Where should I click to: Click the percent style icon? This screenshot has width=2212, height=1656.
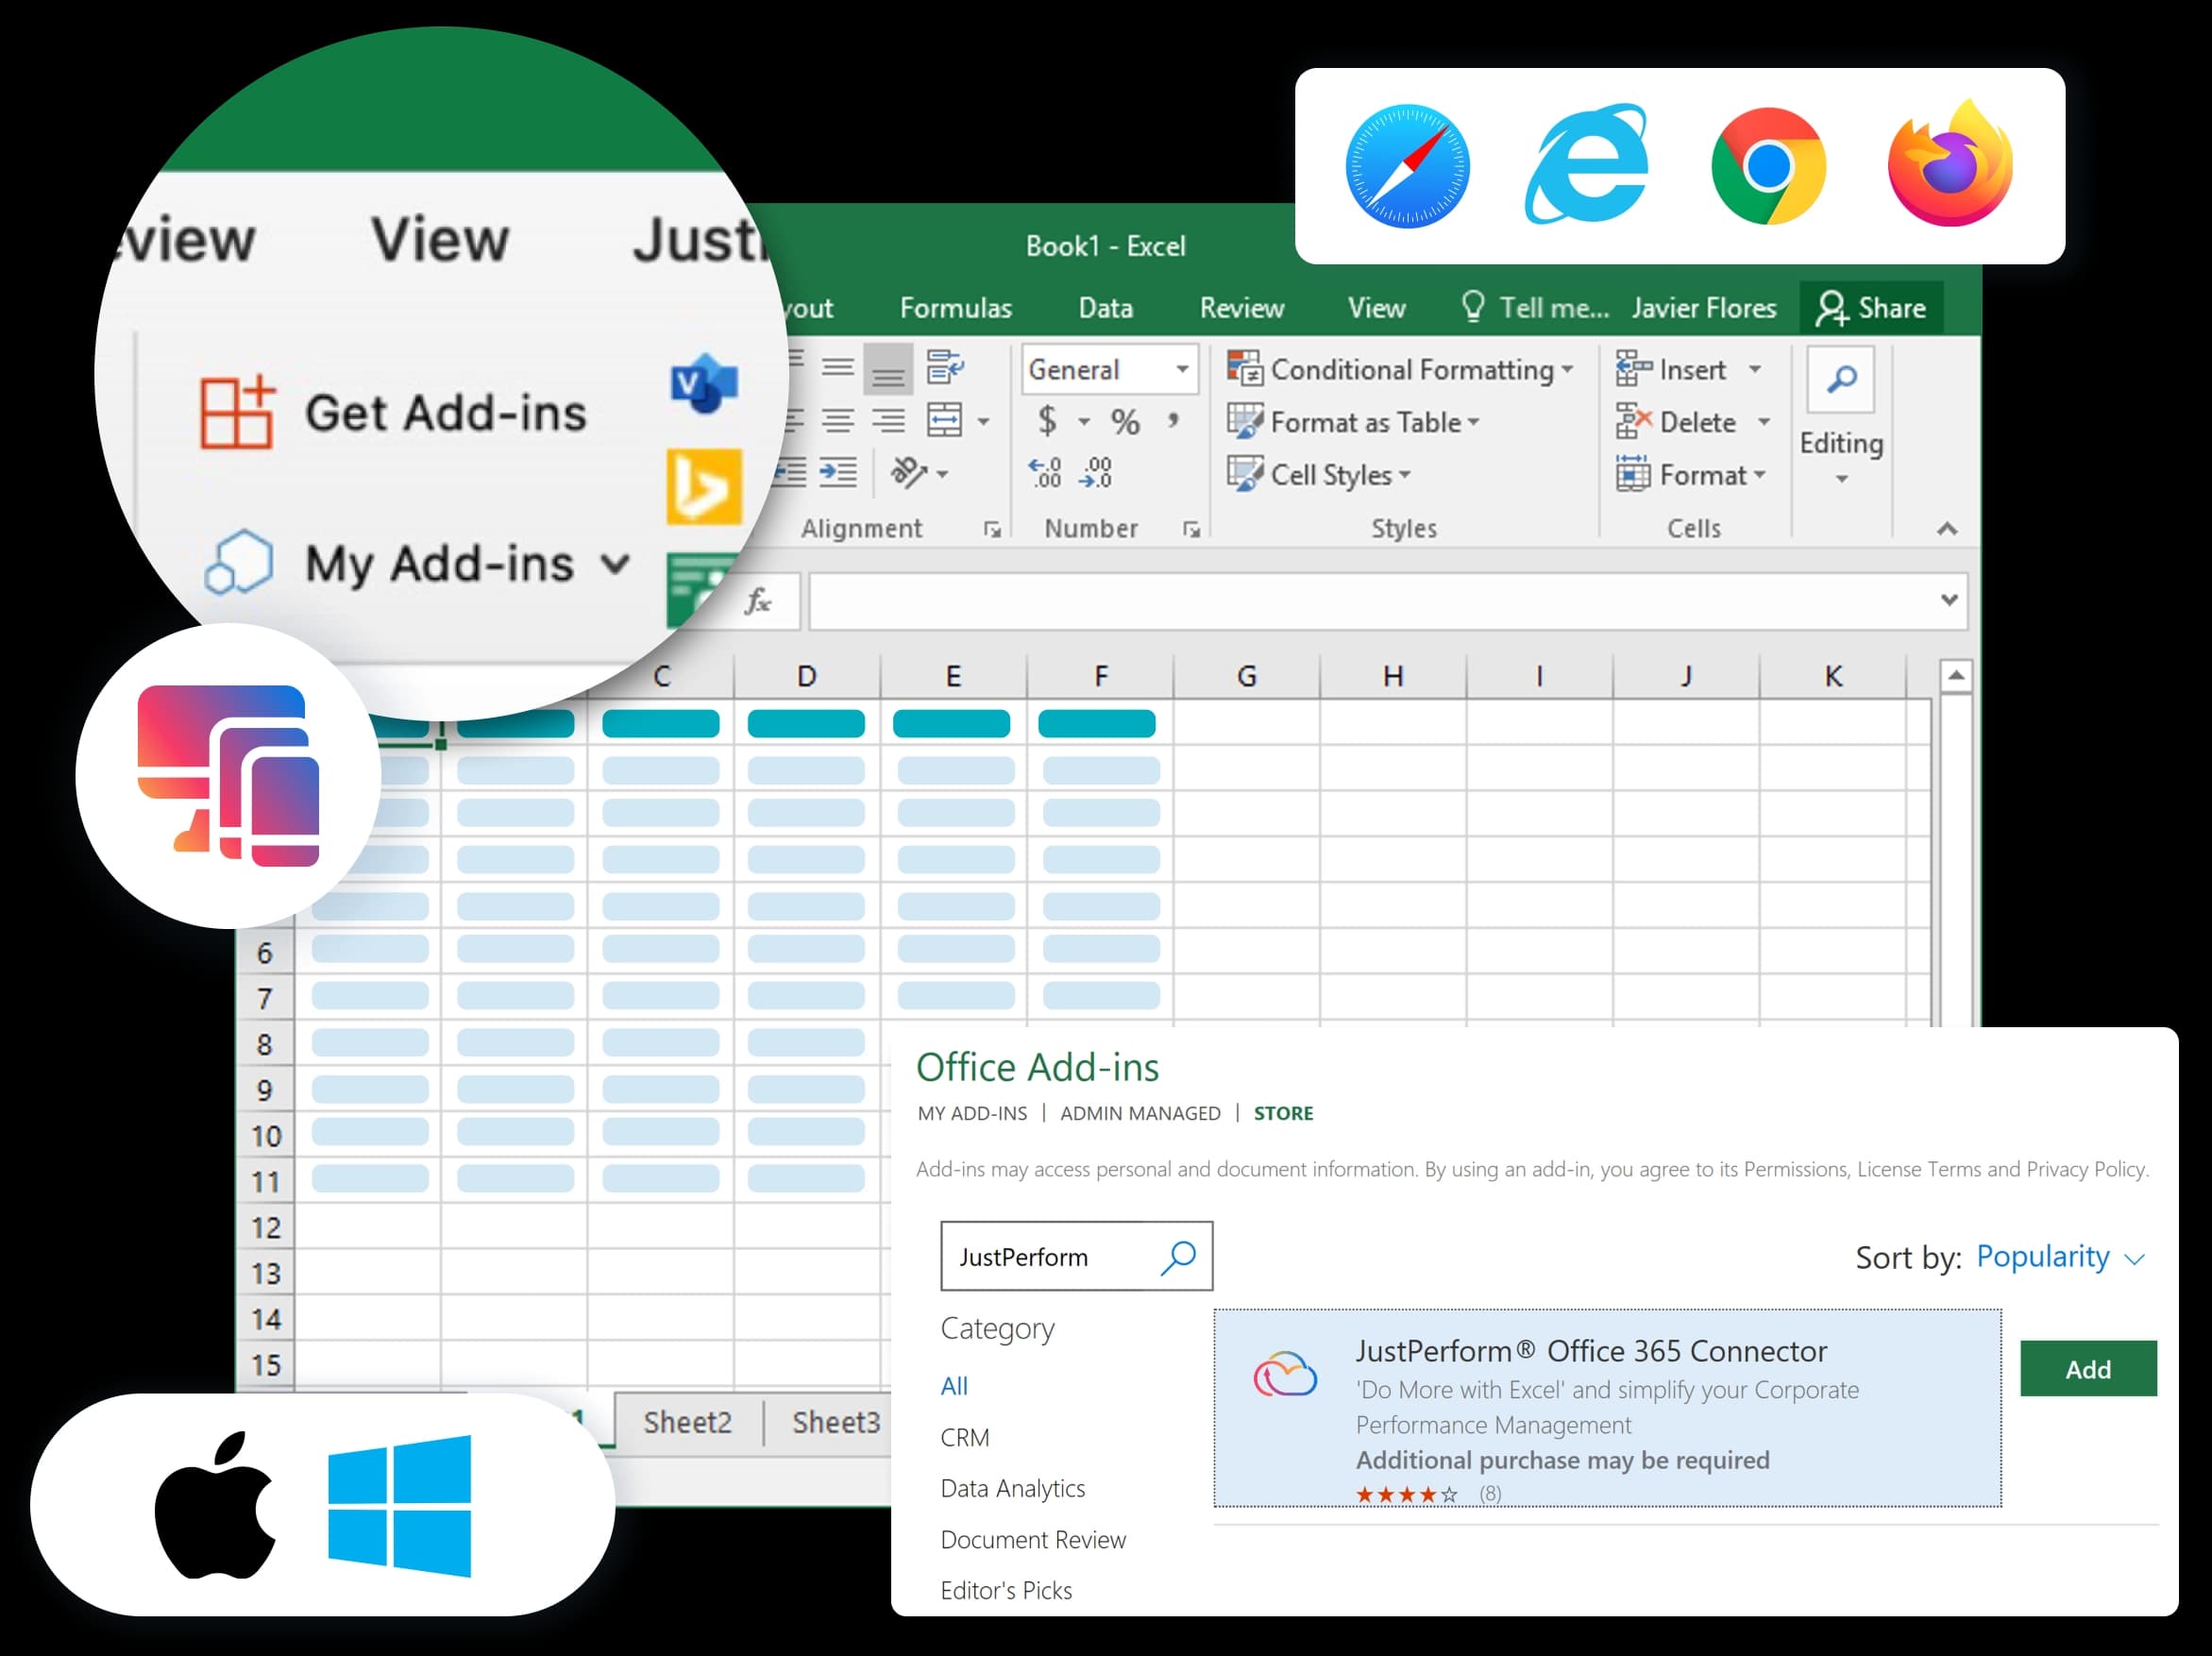coord(1125,421)
